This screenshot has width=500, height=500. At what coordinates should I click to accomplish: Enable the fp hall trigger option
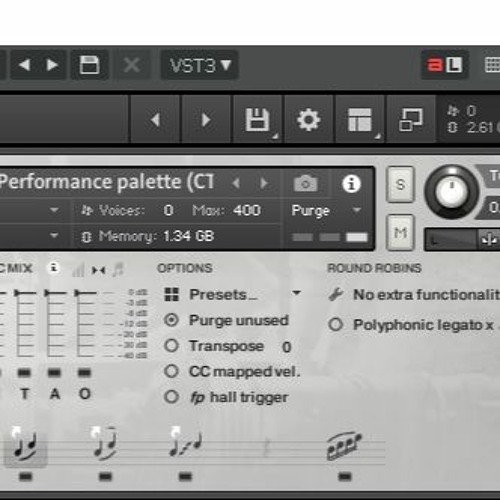pyautogui.click(x=172, y=397)
